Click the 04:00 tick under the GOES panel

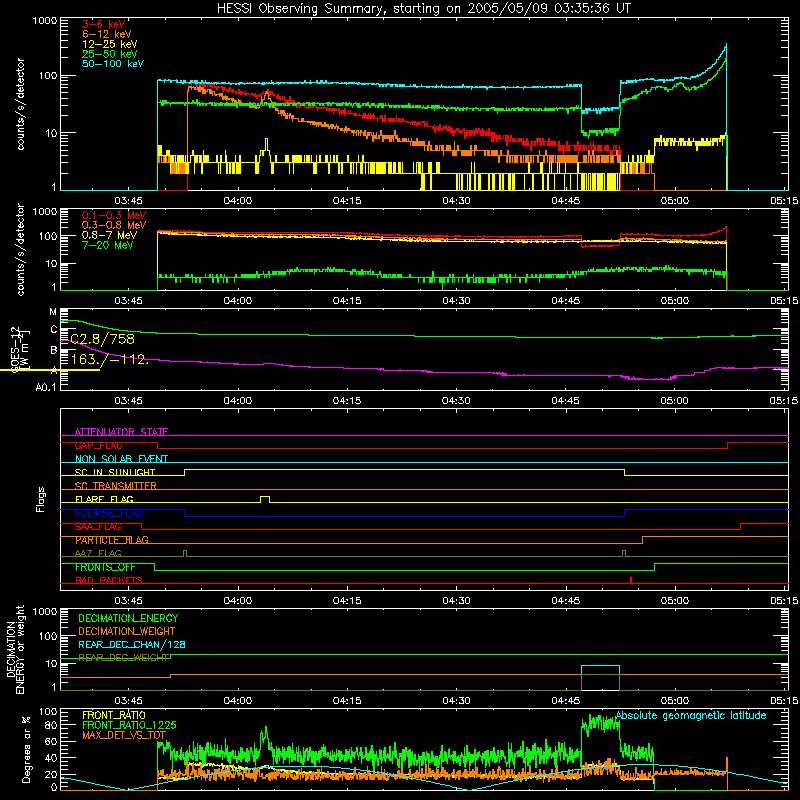[237, 401]
